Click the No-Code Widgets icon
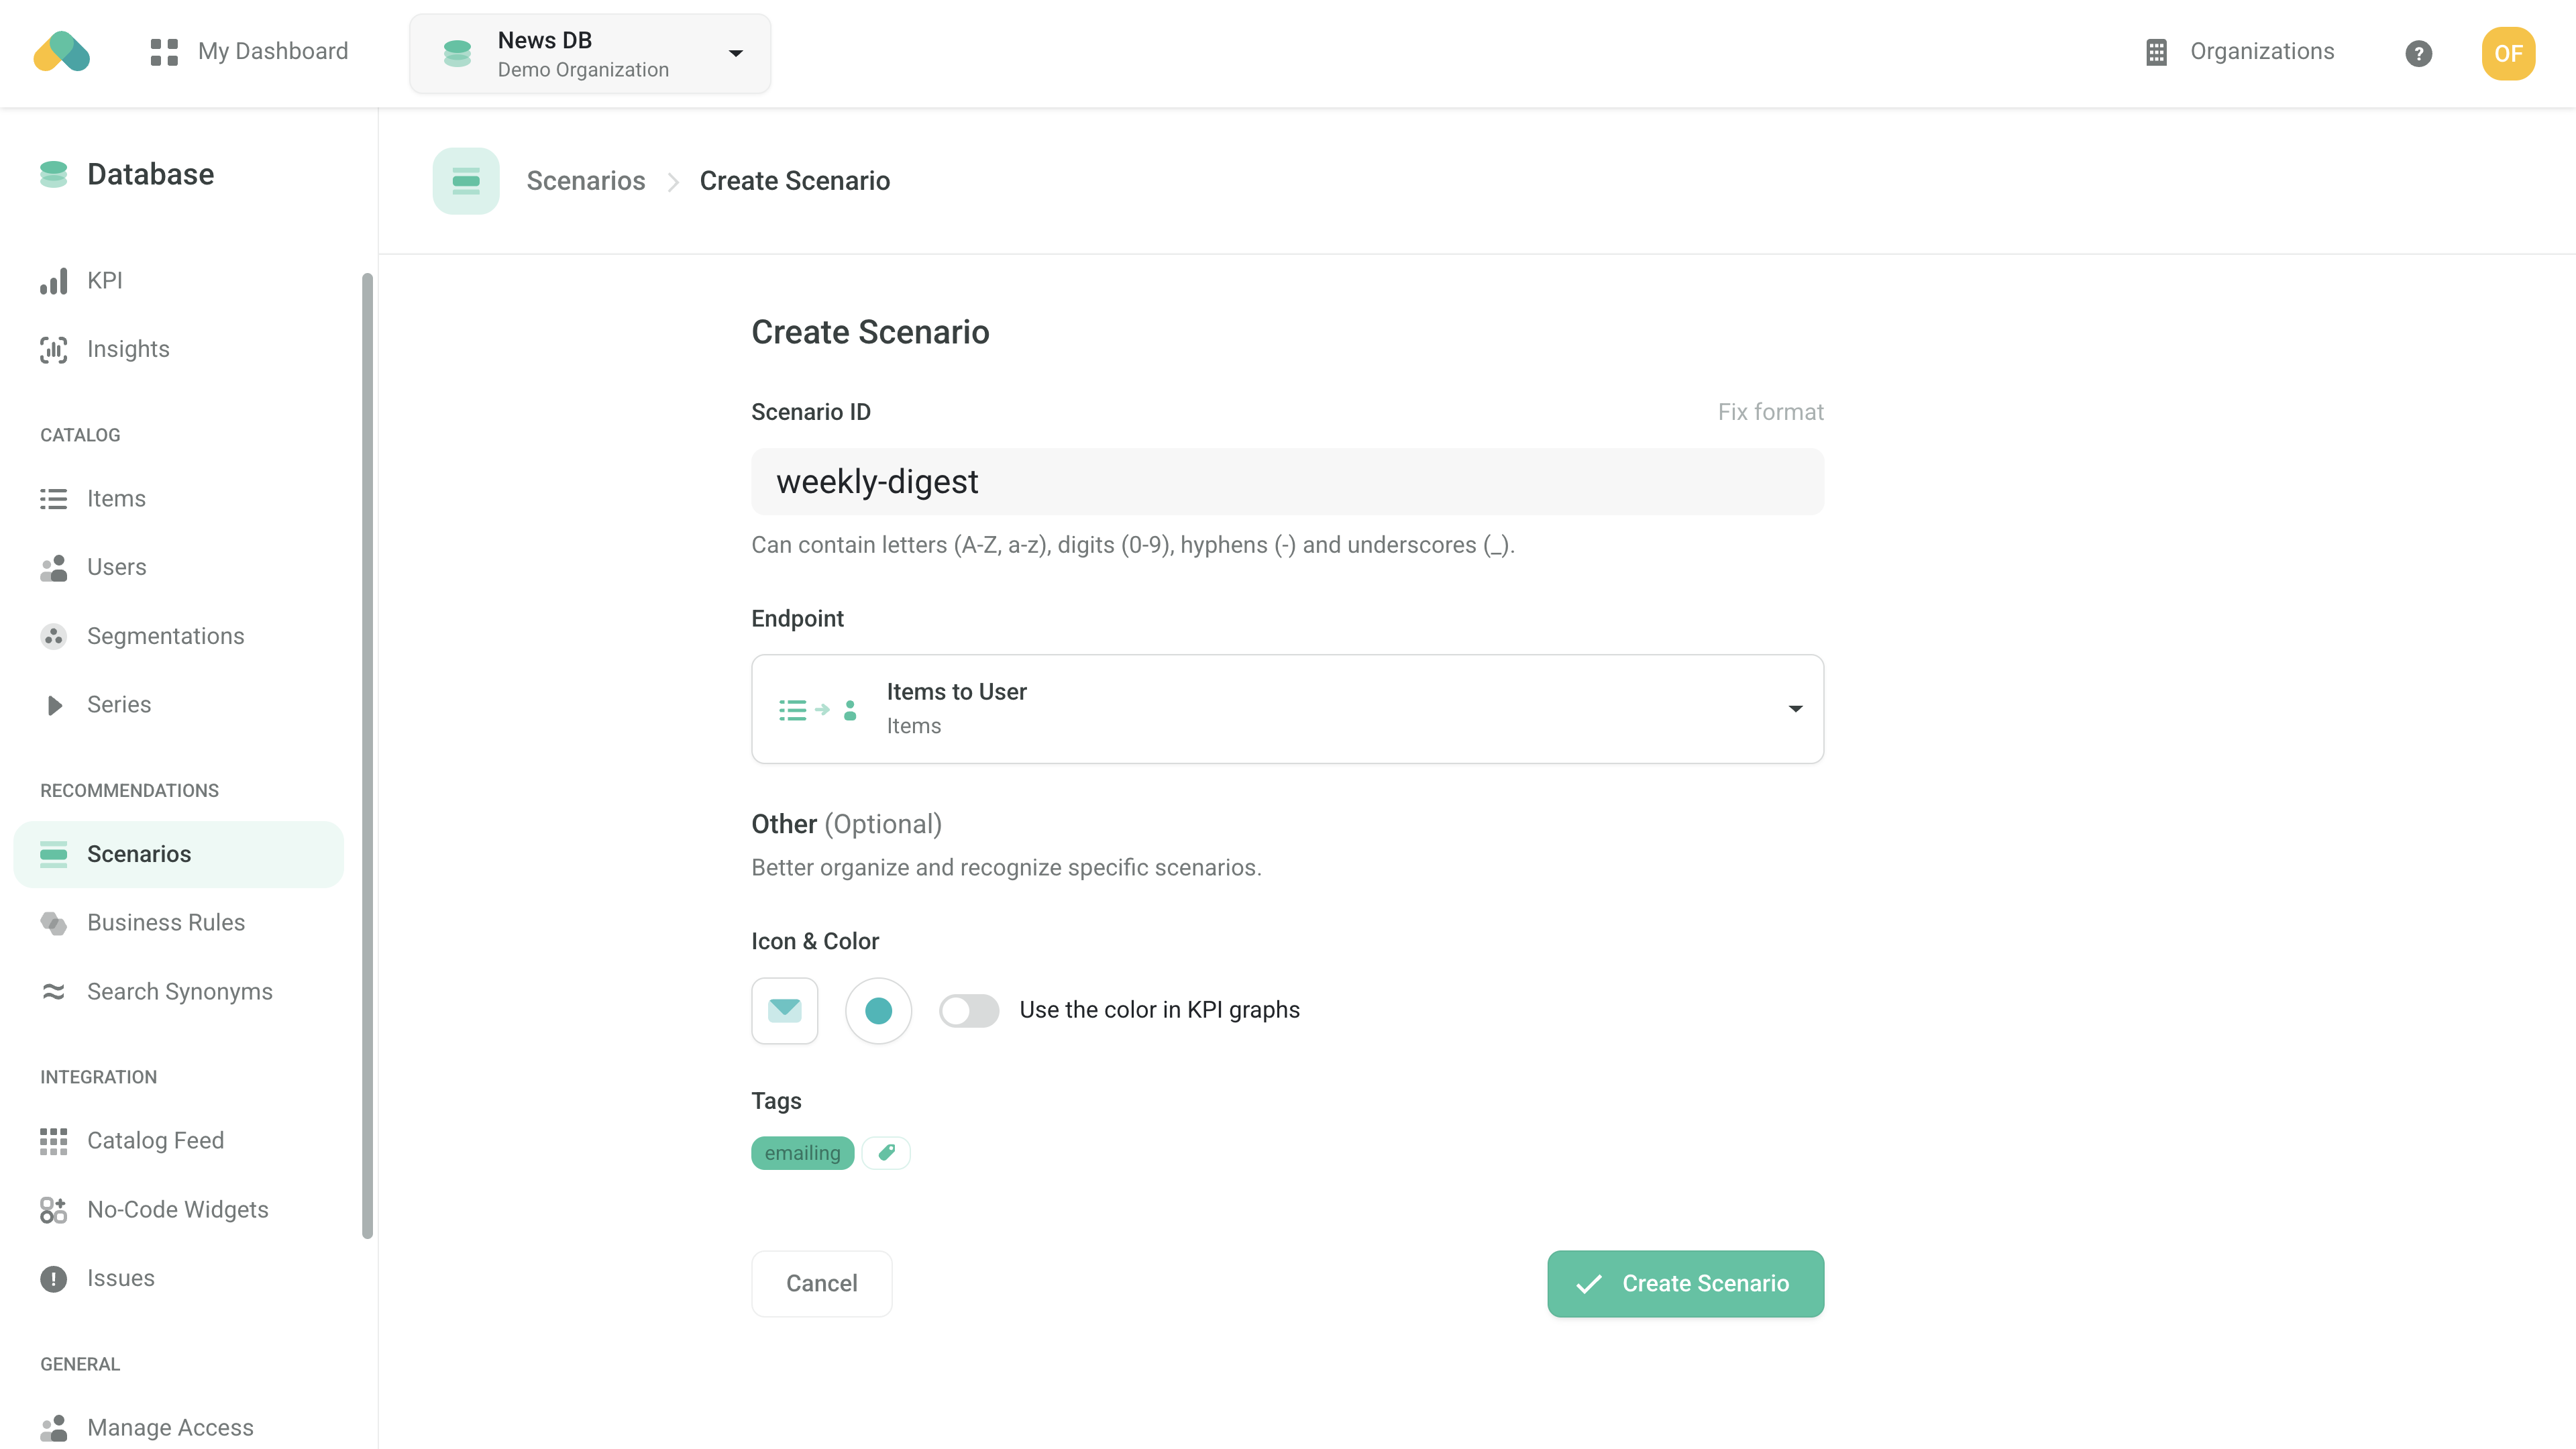 coord(54,1209)
